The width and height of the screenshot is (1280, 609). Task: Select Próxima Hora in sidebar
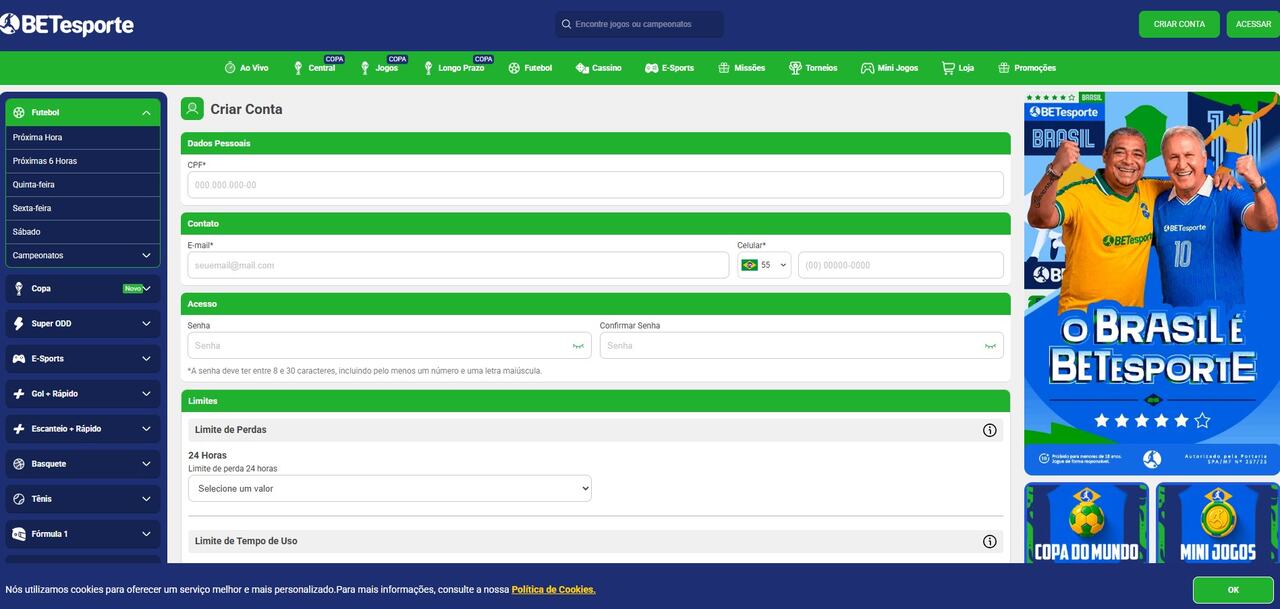point(82,138)
